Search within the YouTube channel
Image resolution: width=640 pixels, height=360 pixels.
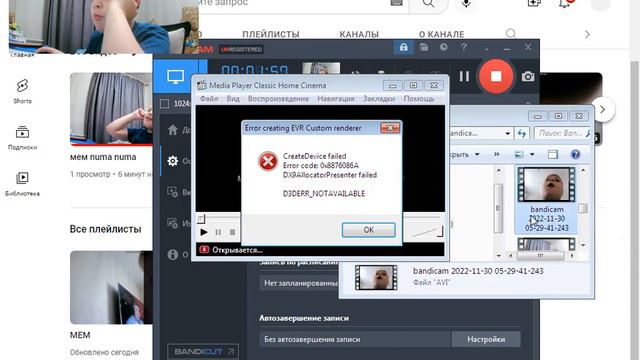511,34
